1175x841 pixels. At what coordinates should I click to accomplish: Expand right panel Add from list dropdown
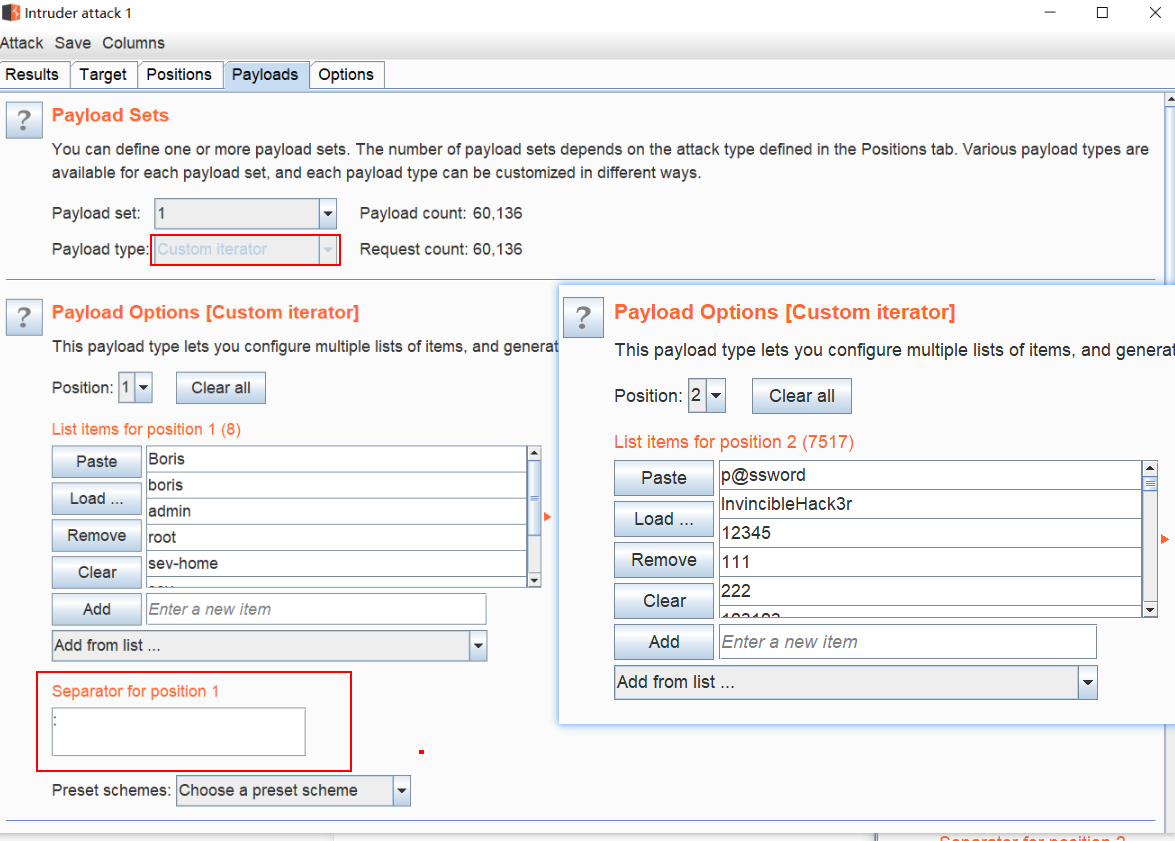1087,682
